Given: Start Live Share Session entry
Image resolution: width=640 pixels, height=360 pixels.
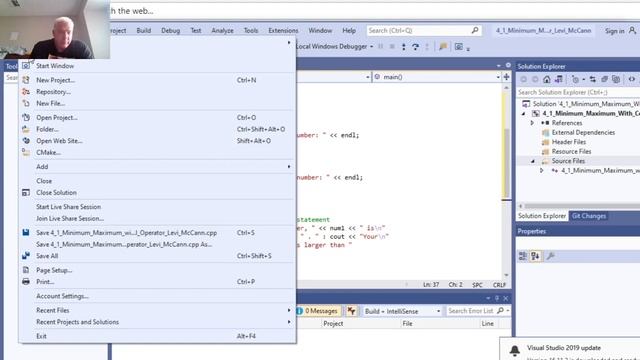Looking at the screenshot, I should pos(68,207).
